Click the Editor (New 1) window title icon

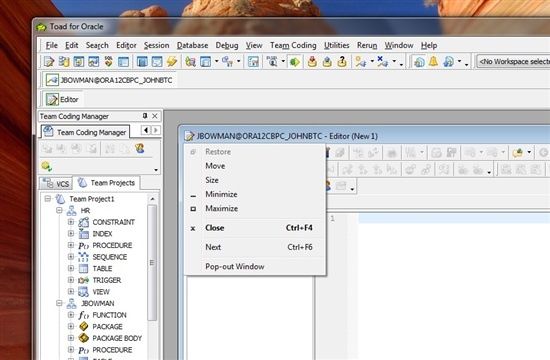[x=189, y=136]
